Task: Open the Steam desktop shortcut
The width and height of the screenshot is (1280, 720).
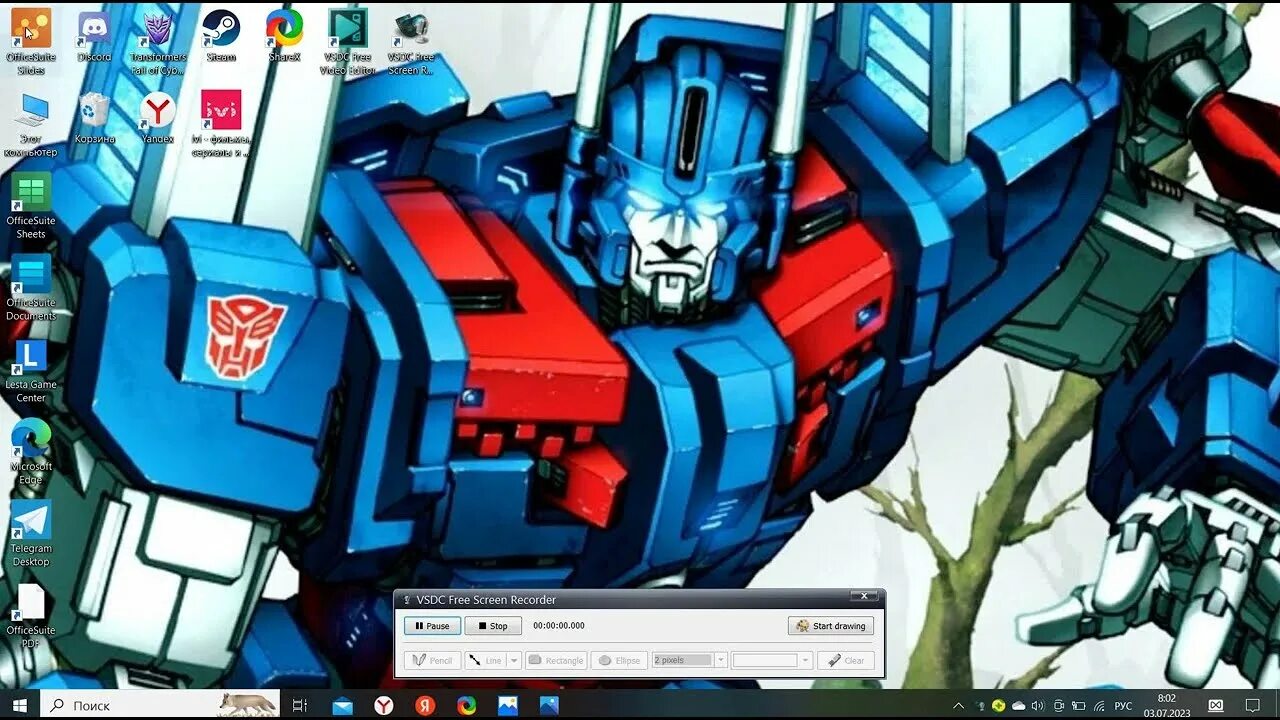Action: tap(221, 36)
